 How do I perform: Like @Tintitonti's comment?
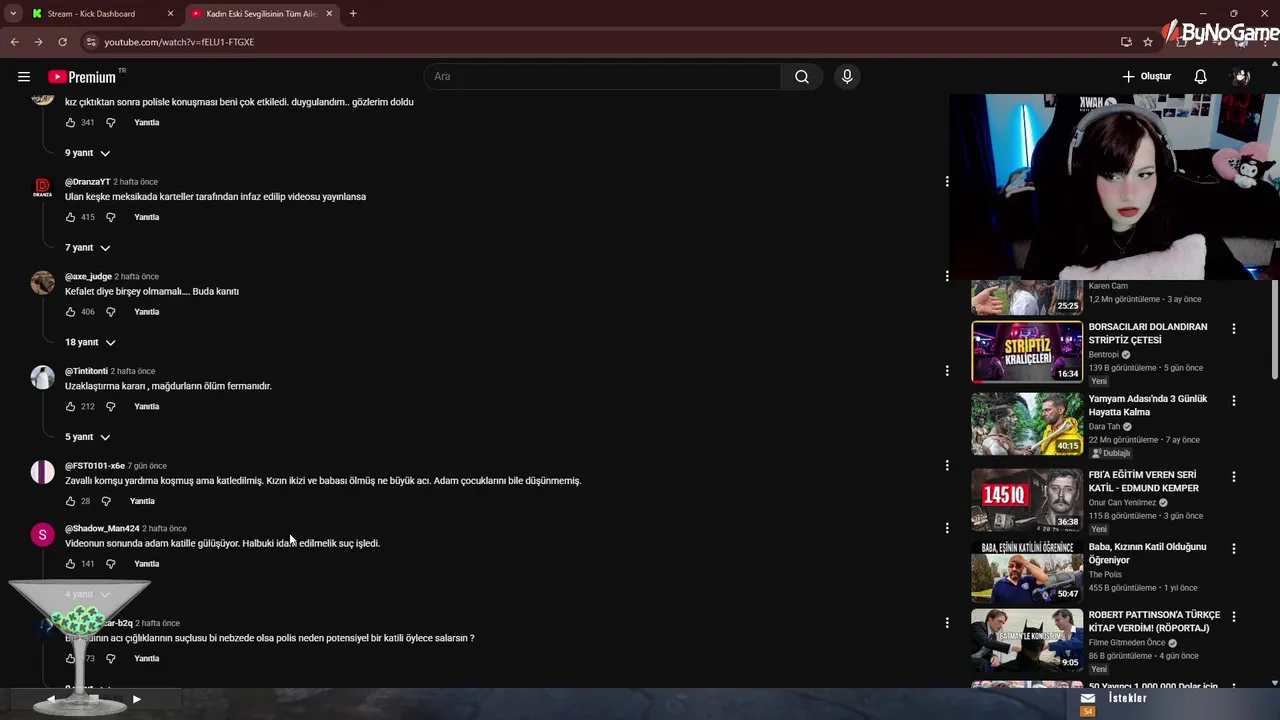click(x=70, y=407)
